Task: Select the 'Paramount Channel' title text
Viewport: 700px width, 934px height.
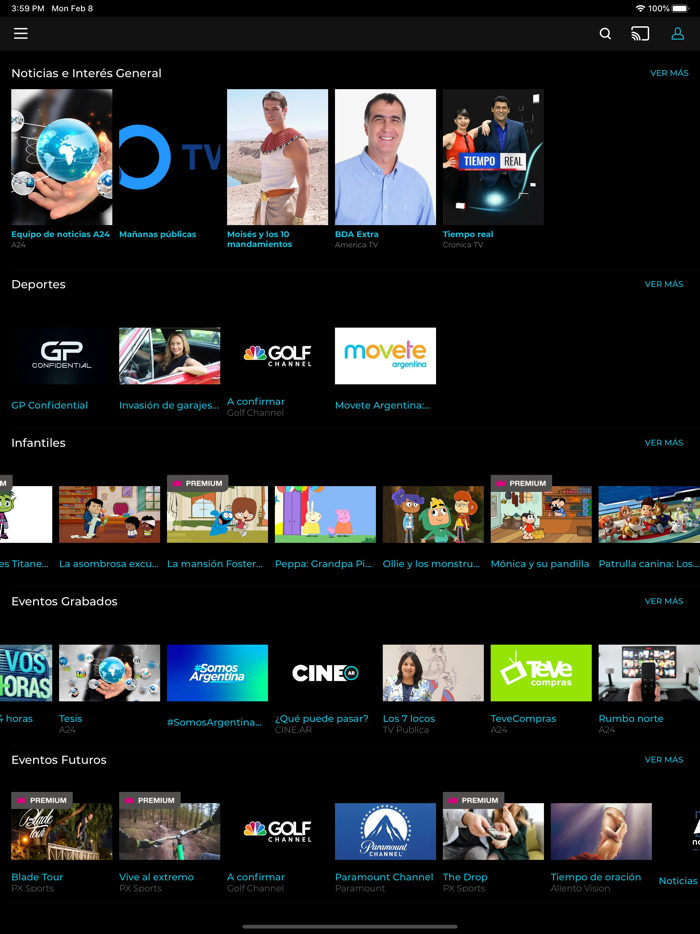Action: point(384,877)
